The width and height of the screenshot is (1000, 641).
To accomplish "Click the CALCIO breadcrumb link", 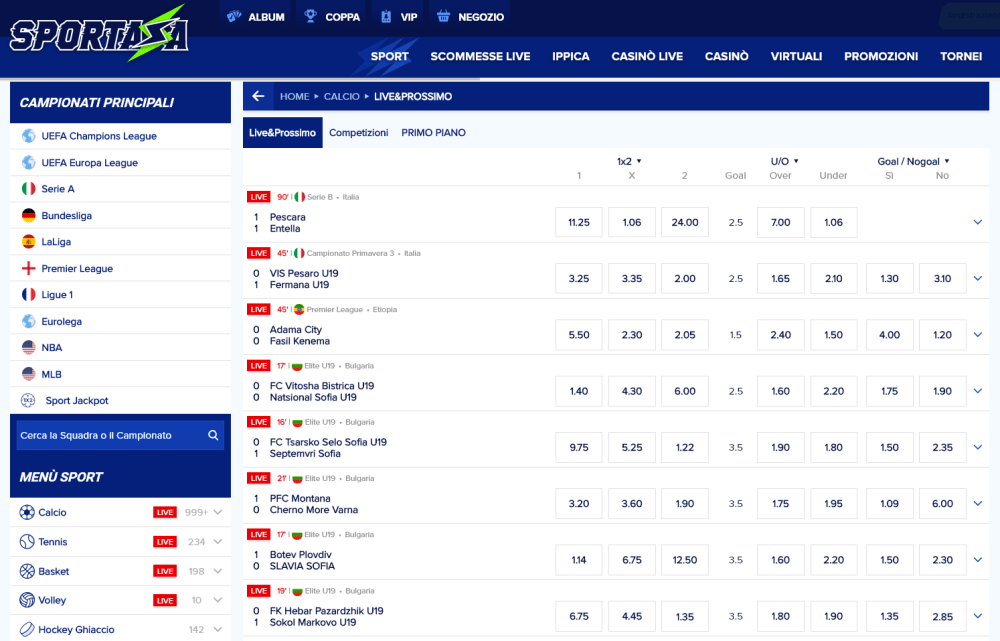I will click(342, 96).
